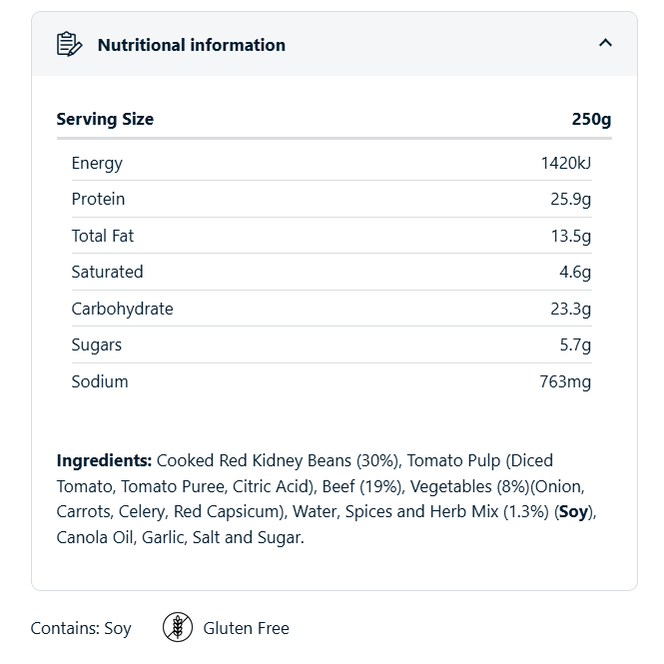
Task: Click the Contains: Soy allergen text
Action: [81, 629]
